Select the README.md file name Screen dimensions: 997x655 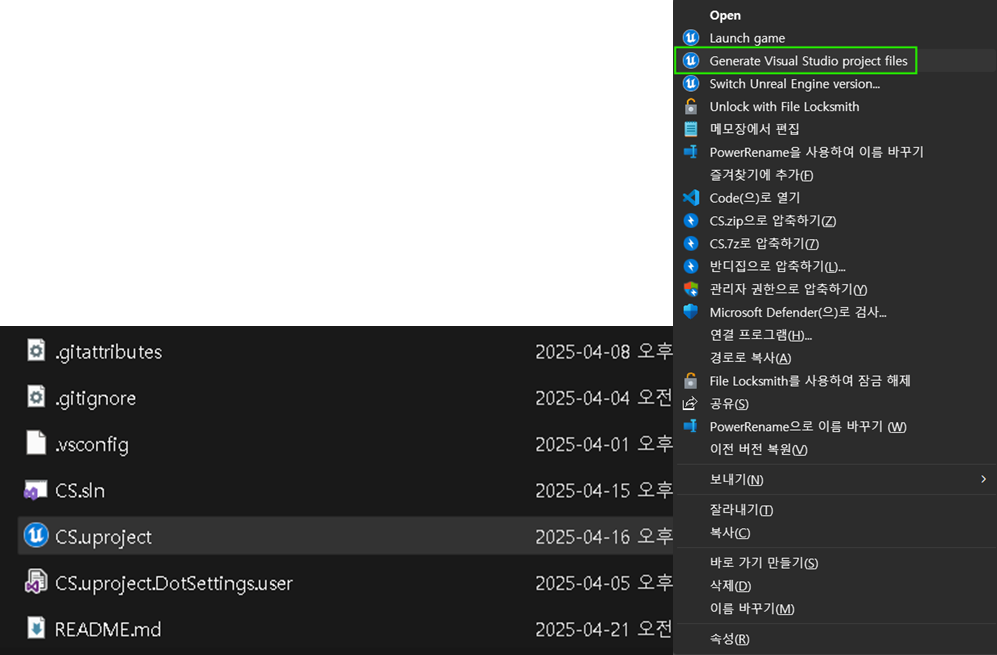[x=108, y=629]
